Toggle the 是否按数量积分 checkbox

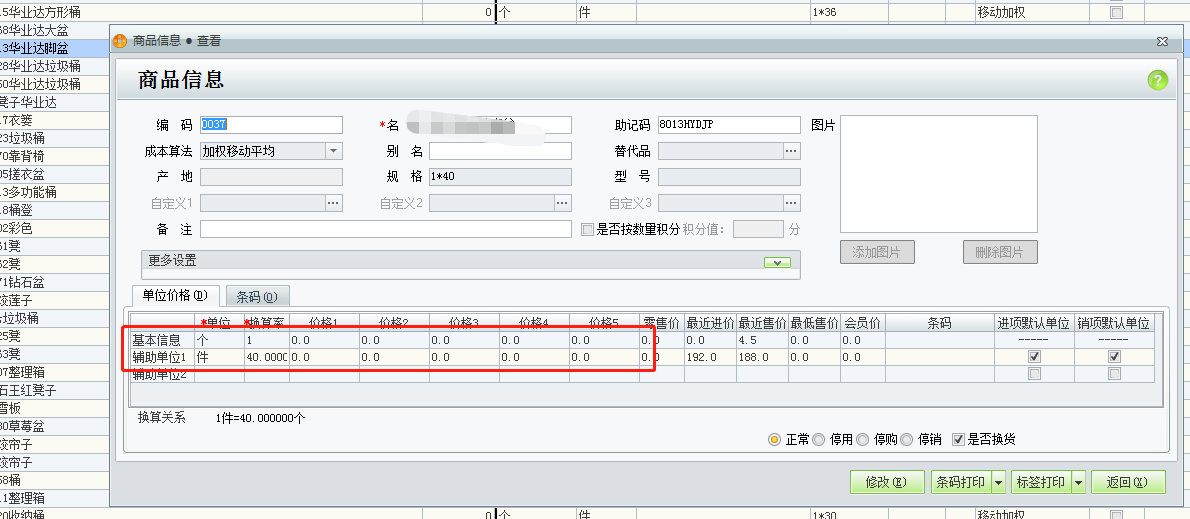587,229
